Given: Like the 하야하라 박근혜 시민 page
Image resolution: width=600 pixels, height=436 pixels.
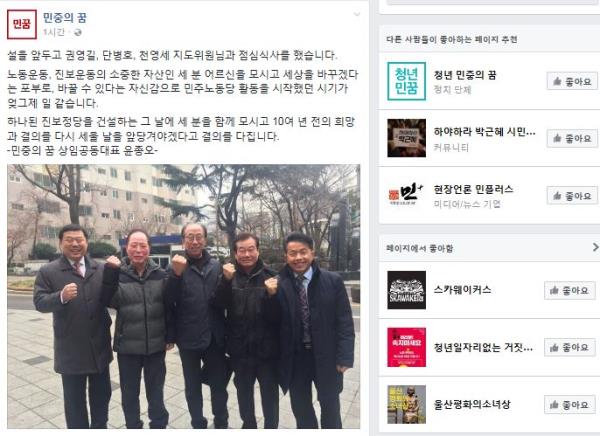Looking at the screenshot, I should point(572,138).
